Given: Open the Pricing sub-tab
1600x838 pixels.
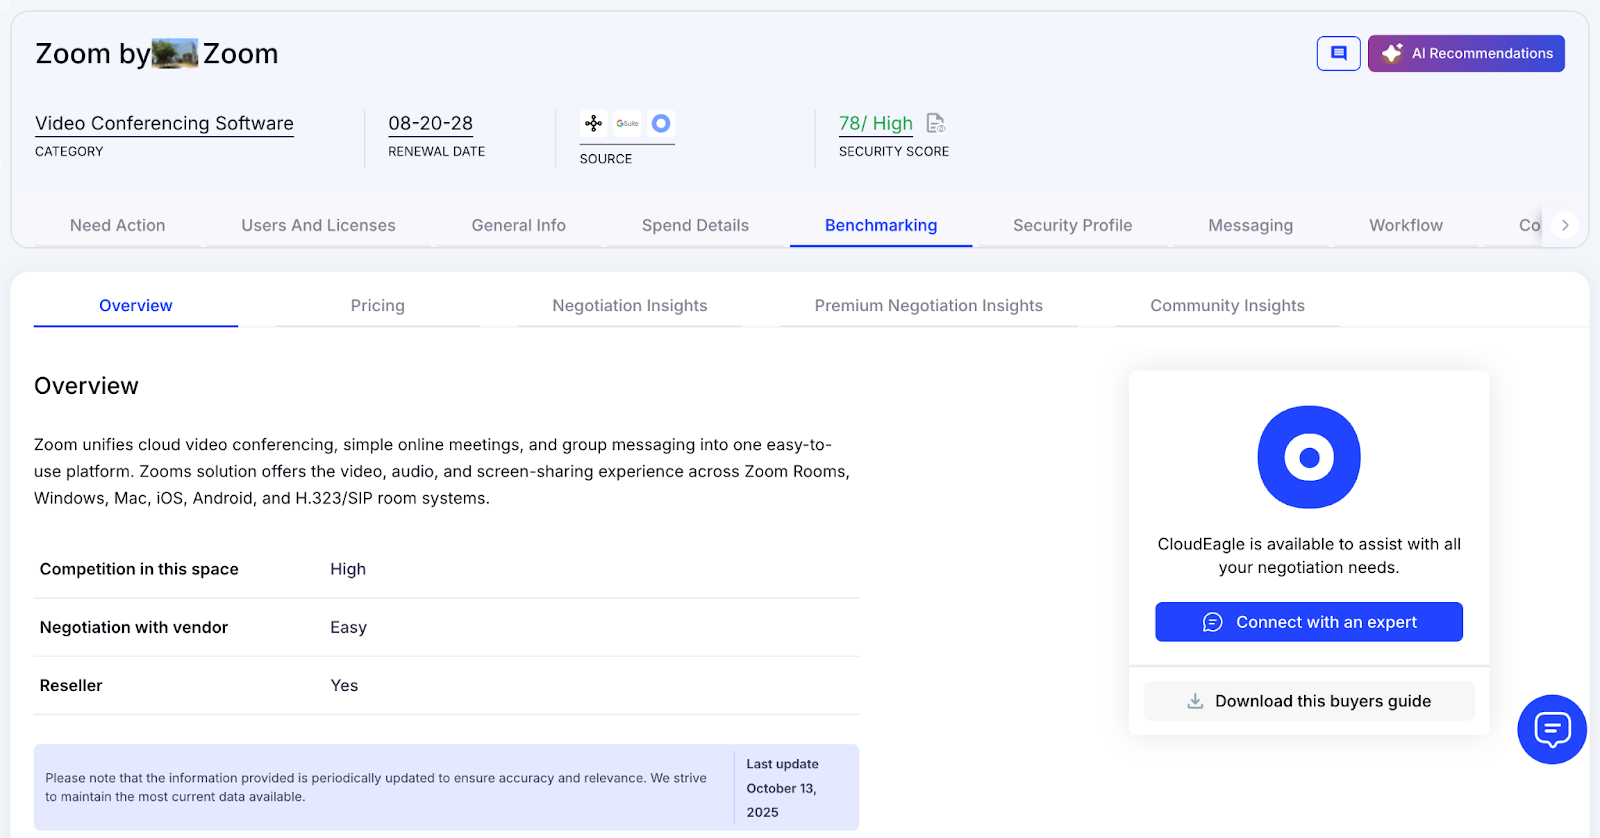Looking at the screenshot, I should click(378, 305).
